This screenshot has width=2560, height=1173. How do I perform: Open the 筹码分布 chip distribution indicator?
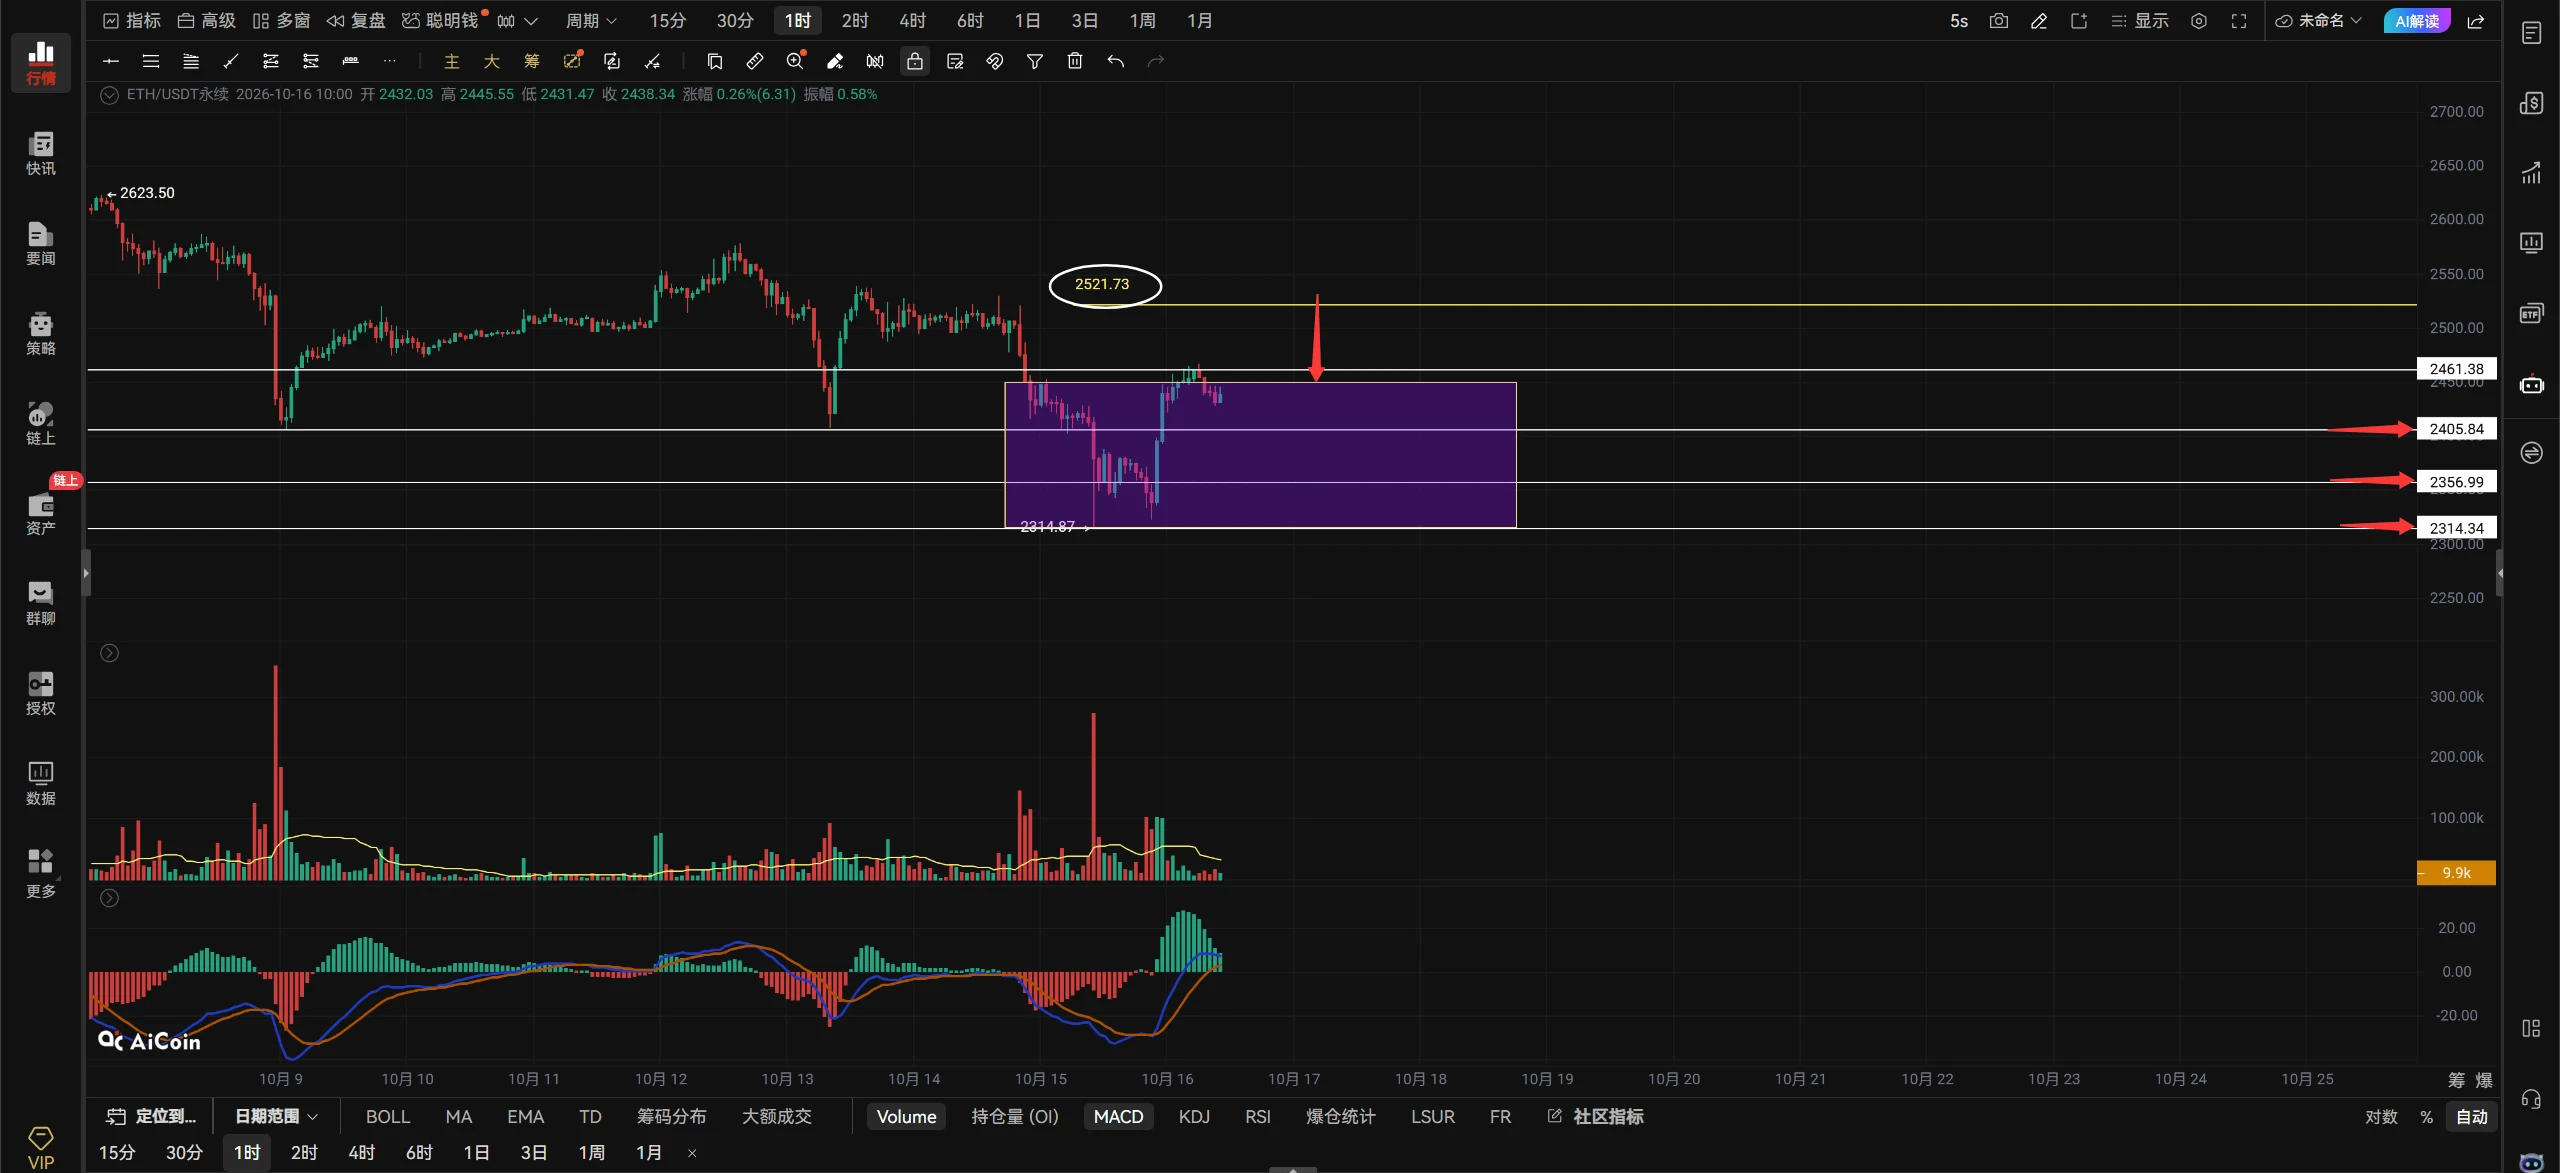click(x=671, y=1117)
